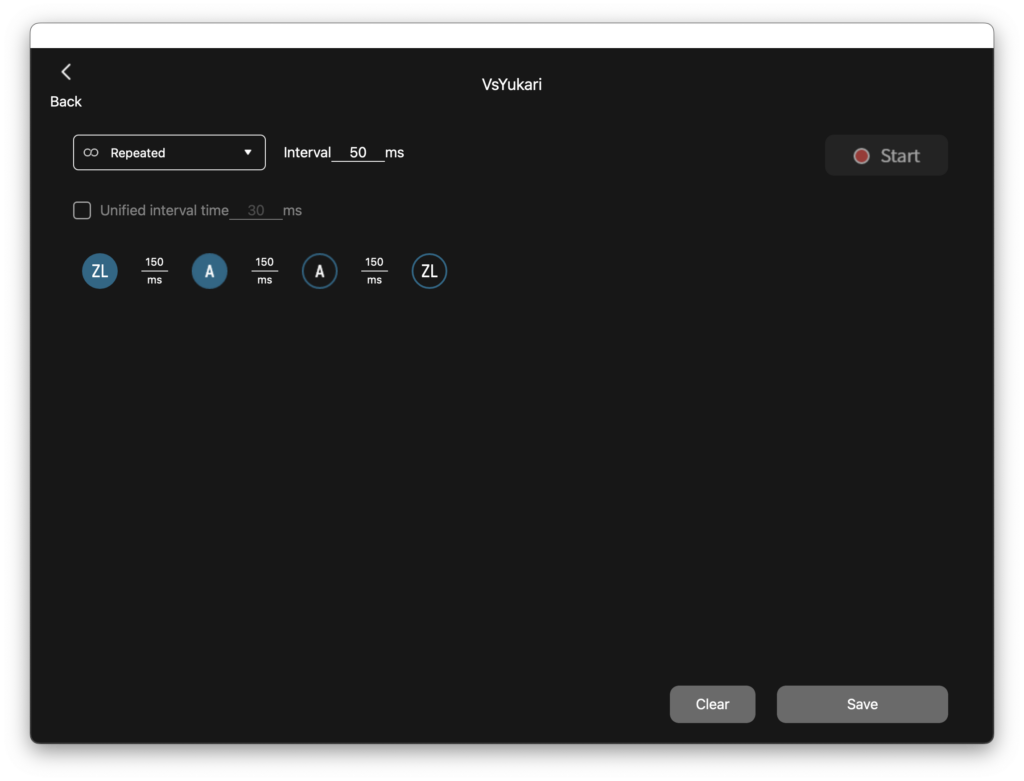Image resolution: width=1024 pixels, height=781 pixels.
Task: Edit the Interval 50 ms field
Action: click(x=358, y=153)
